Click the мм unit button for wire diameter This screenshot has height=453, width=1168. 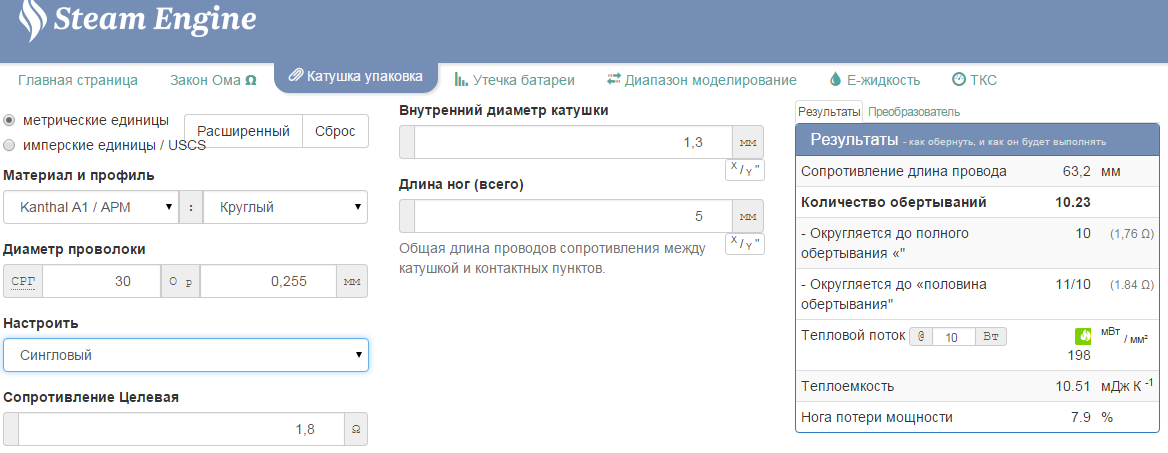point(352,281)
